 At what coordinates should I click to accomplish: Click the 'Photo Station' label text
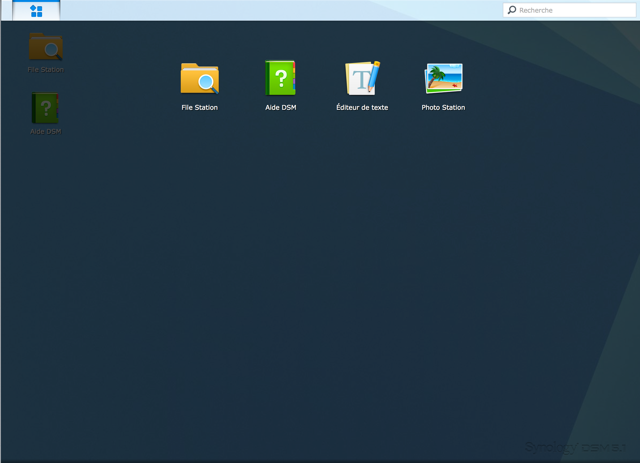click(443, 107)
